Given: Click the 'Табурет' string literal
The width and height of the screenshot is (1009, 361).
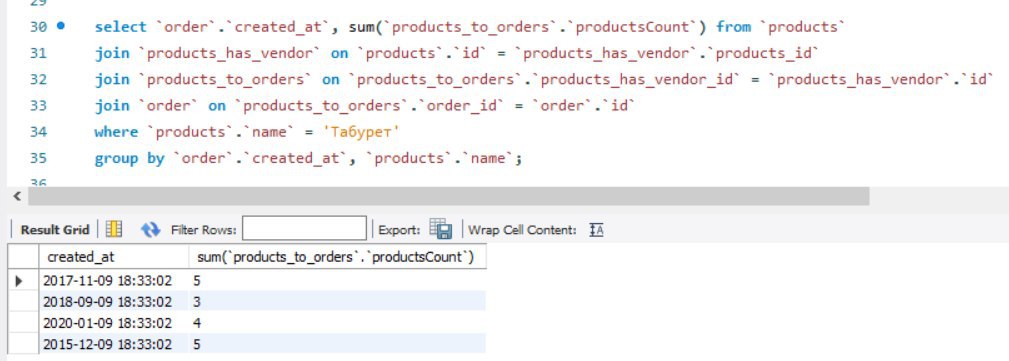Looking at the screenshot, I should pos(361,132).
